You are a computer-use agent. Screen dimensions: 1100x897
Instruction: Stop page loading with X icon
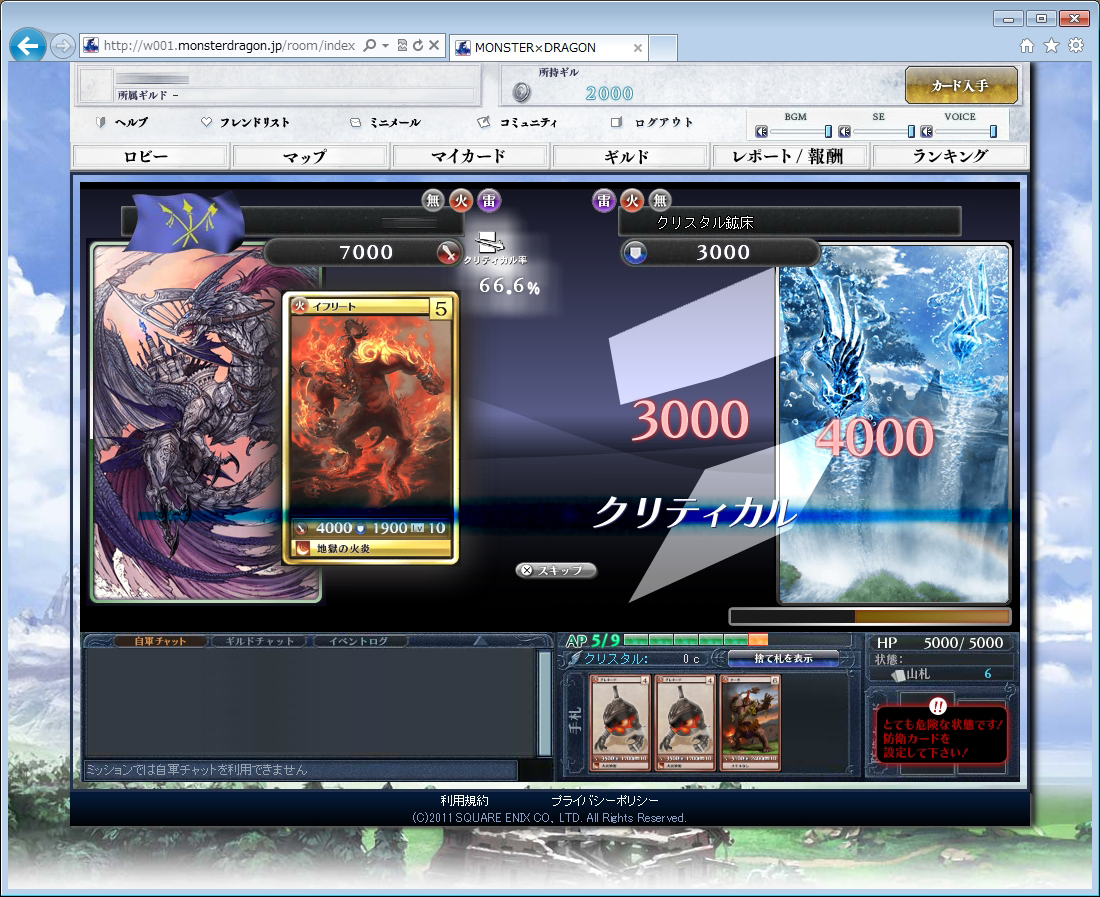434,46
